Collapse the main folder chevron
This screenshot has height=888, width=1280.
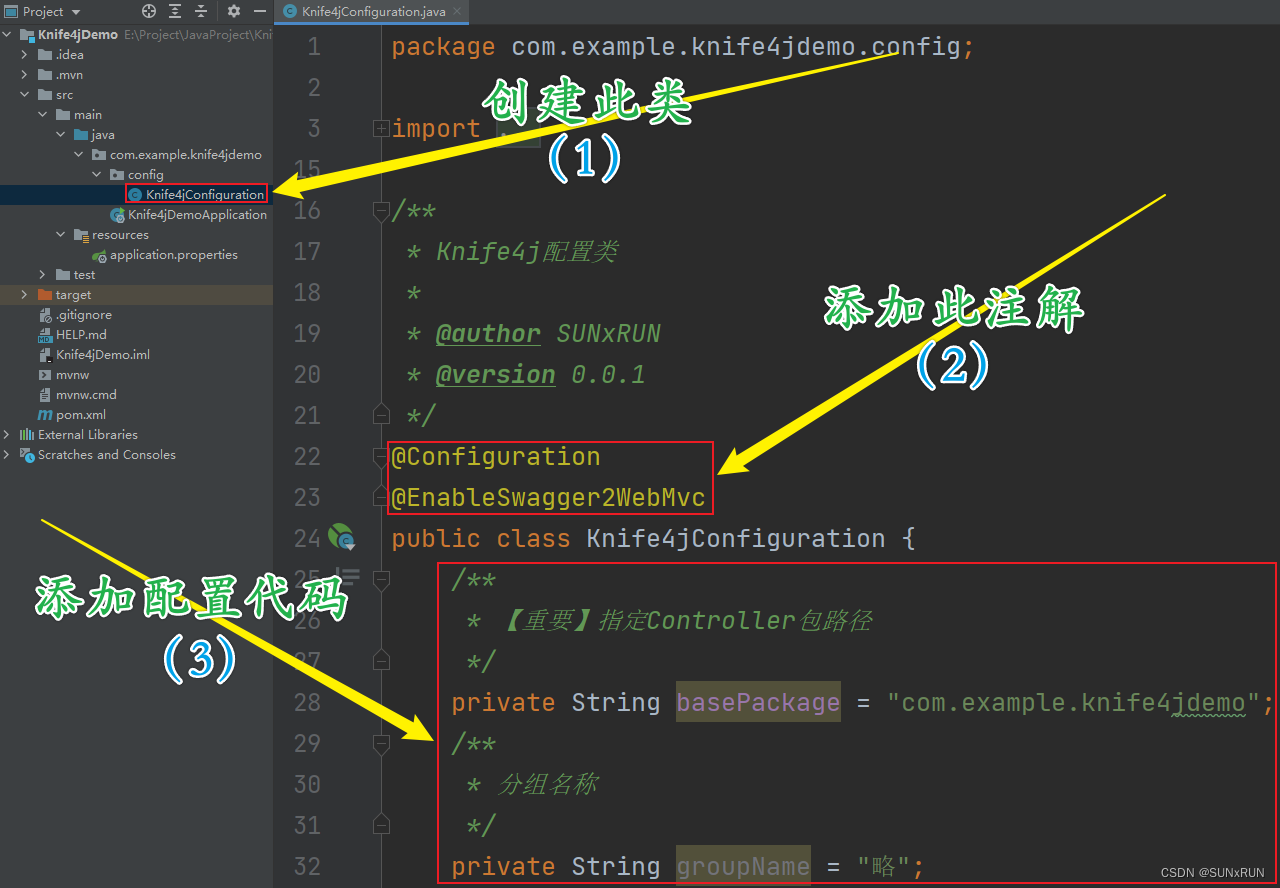(x=43, y=115)
